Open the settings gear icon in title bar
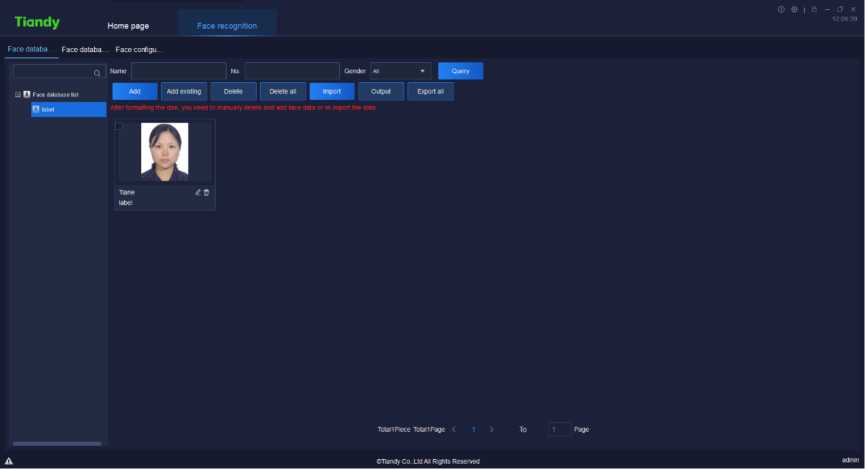 coord(794,10)
